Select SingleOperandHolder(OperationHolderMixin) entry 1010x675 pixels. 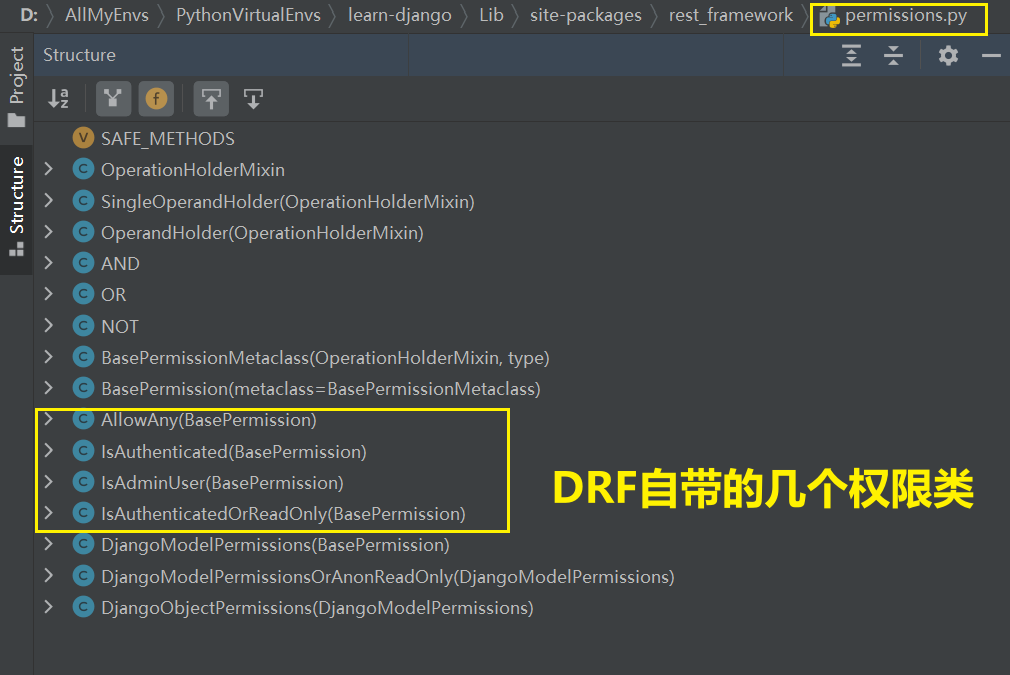click(287, 202)
